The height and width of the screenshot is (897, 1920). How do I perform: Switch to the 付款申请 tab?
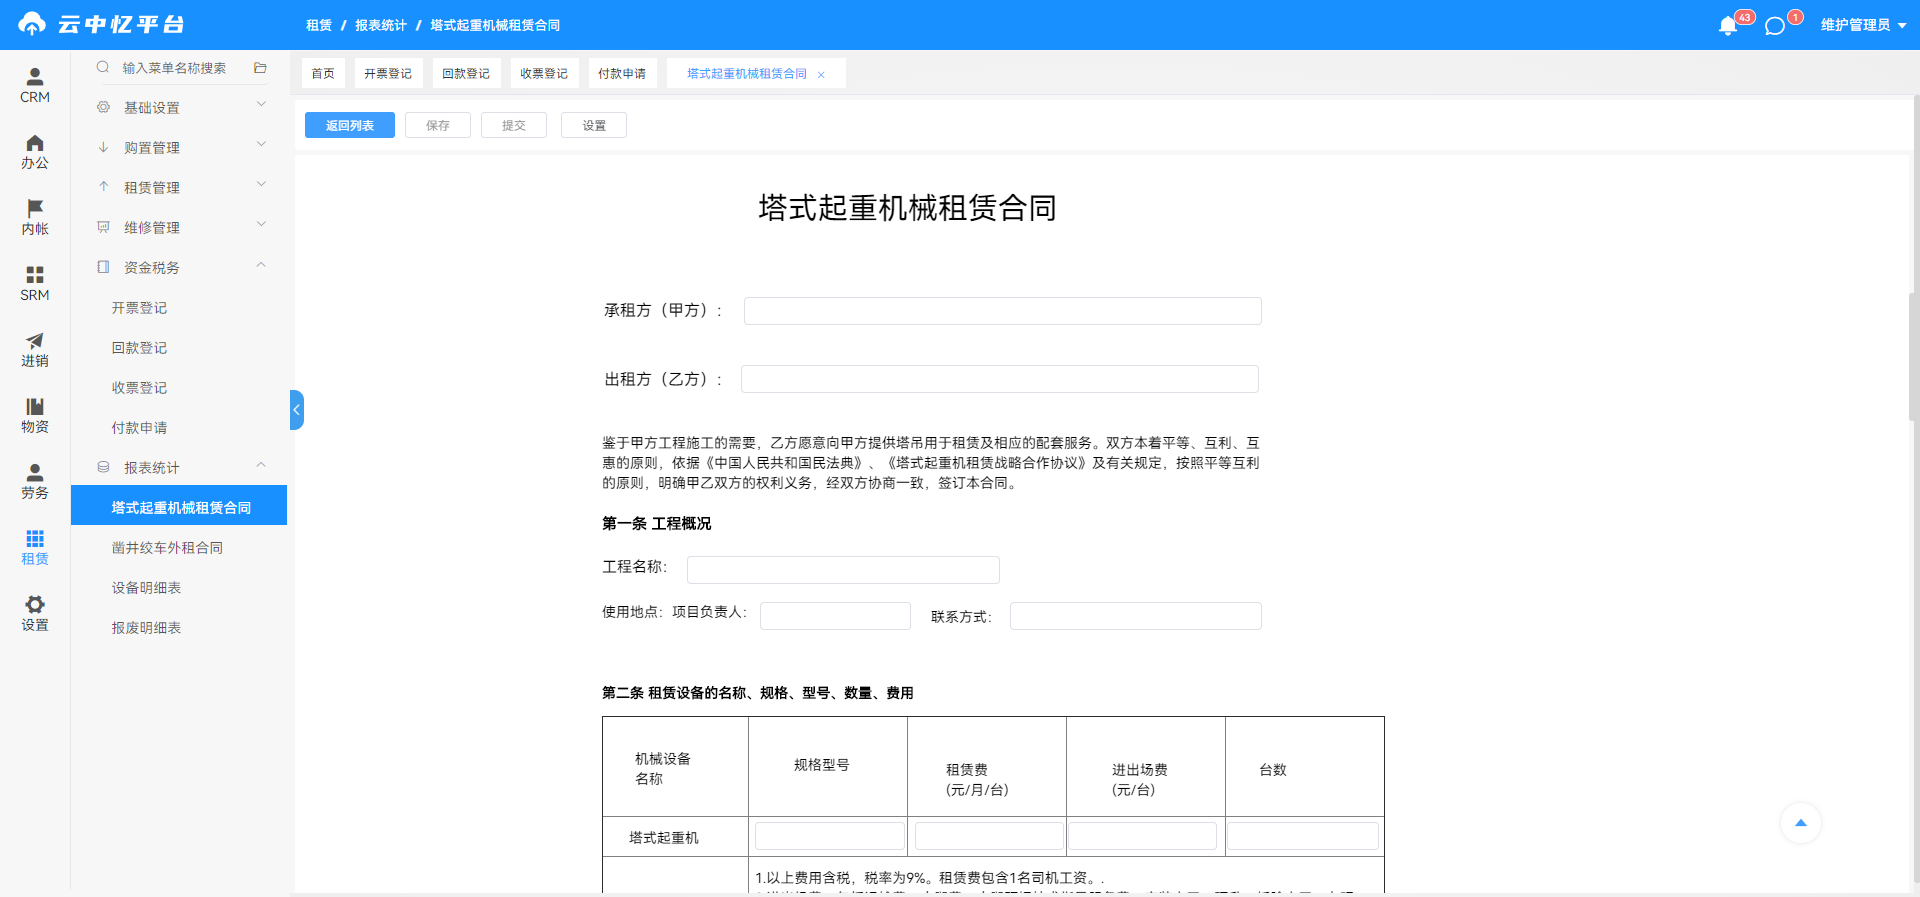pyautogui.click(x=622, y=73)
